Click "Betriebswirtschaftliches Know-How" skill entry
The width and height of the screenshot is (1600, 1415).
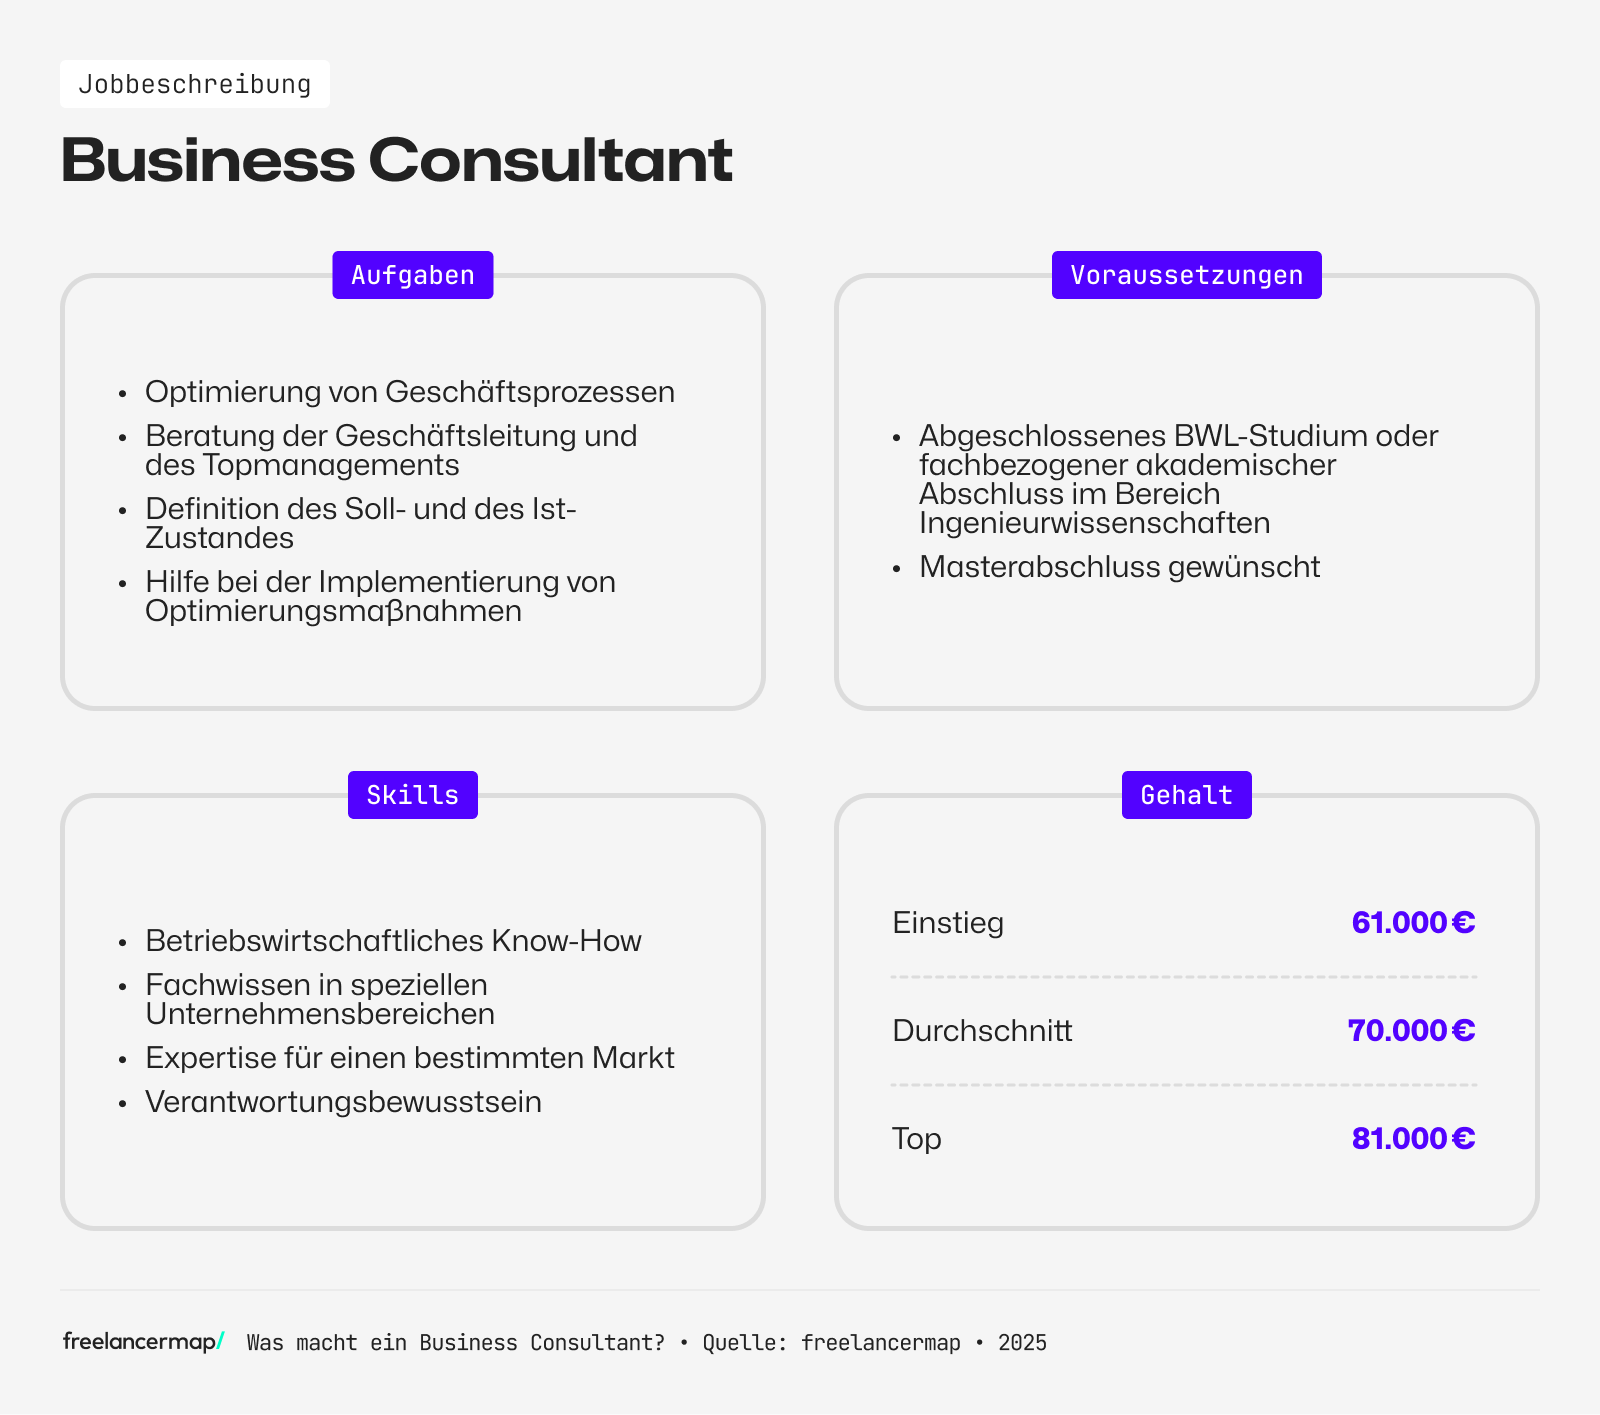(x=393, y=941)
